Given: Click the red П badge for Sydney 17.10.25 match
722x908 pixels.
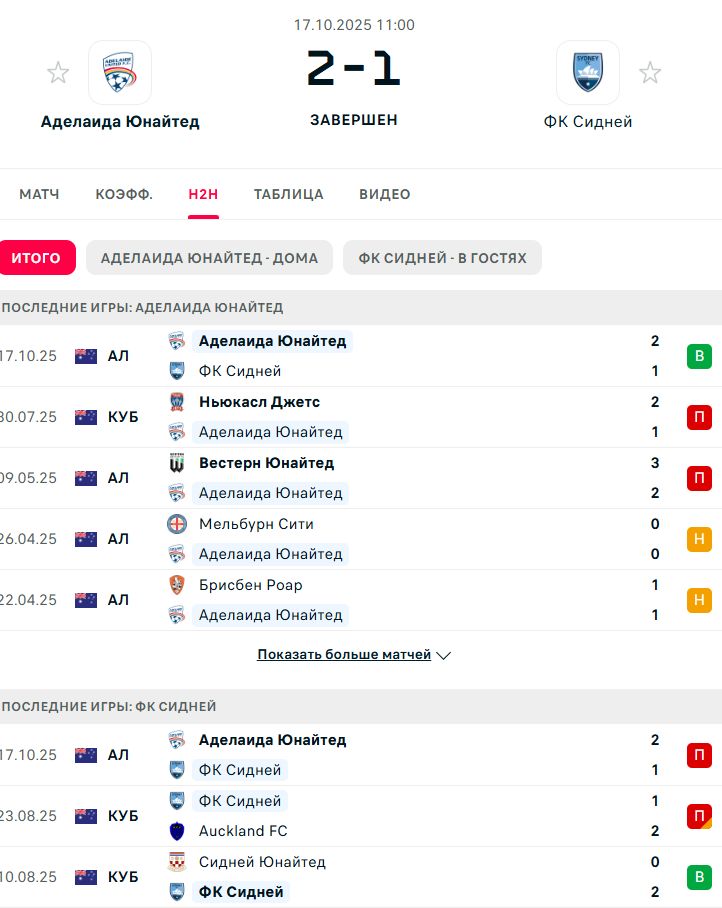Looking at the screenshot, I should 699,755.
